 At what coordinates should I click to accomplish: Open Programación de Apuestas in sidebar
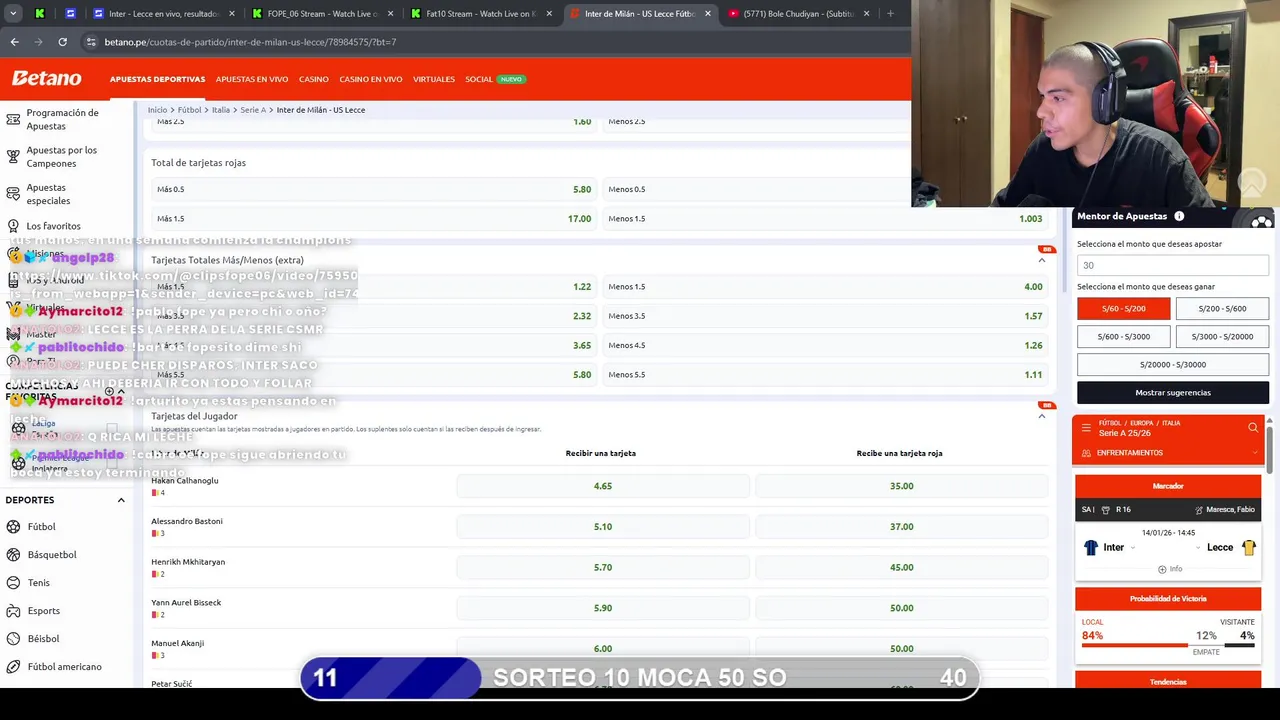pos(62,119)
